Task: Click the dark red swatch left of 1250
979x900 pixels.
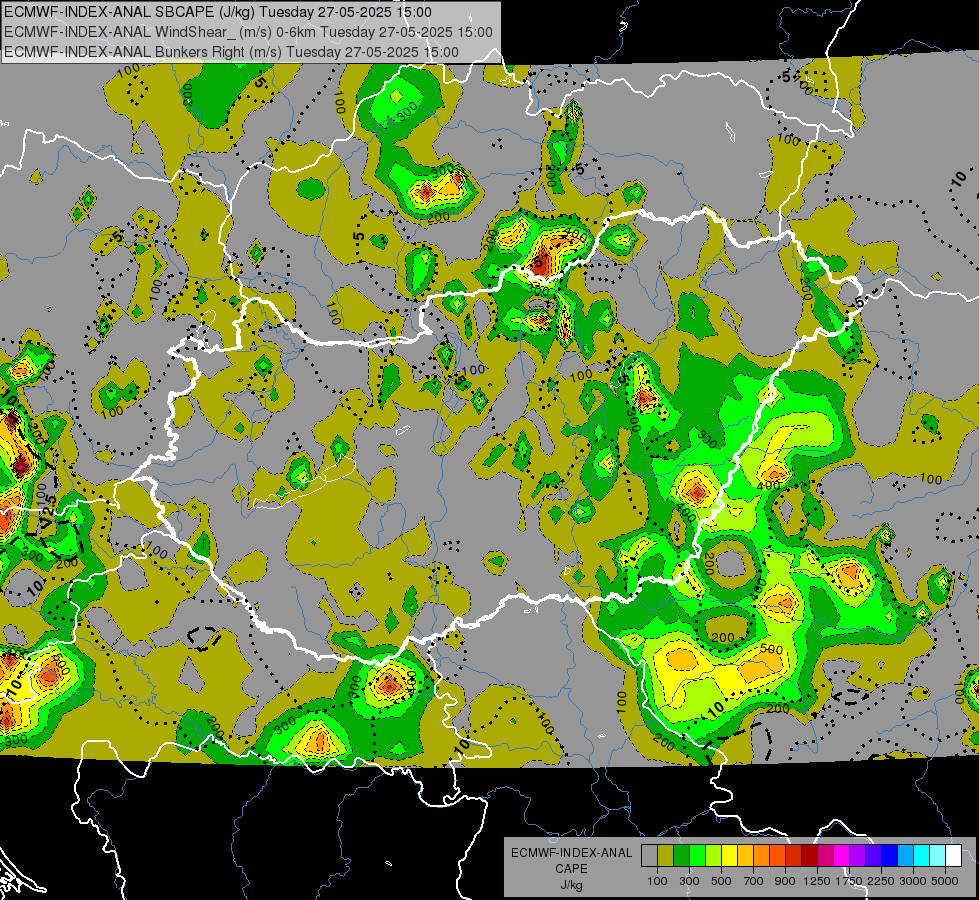Action: coord(810,856)
